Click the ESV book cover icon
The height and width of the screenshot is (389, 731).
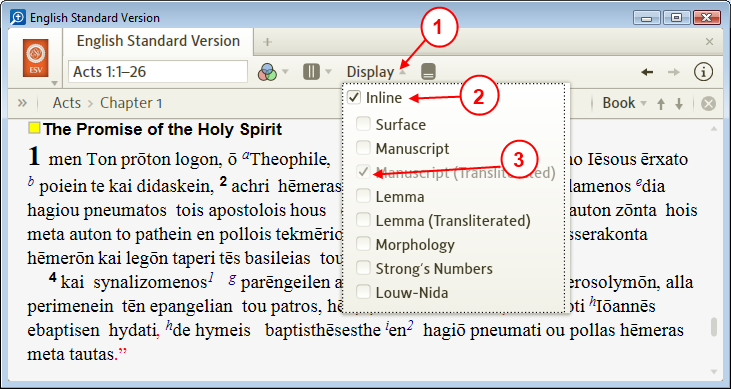point(35,58)
